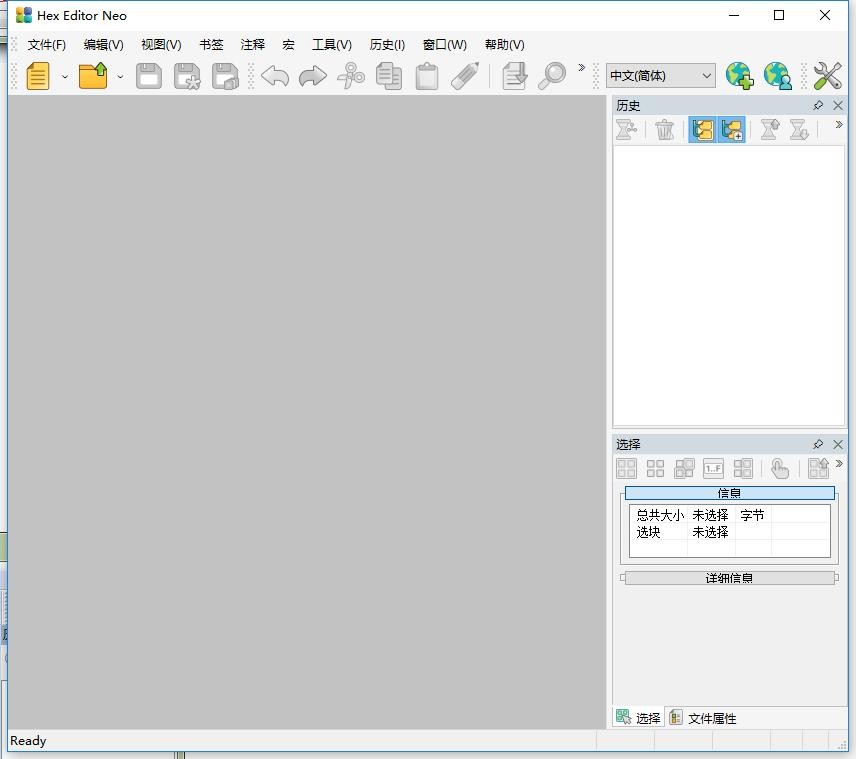This screenshot has height=759, width=856.
Task: Click the Save floppy disk icon
Action: (x=148, y=76)
